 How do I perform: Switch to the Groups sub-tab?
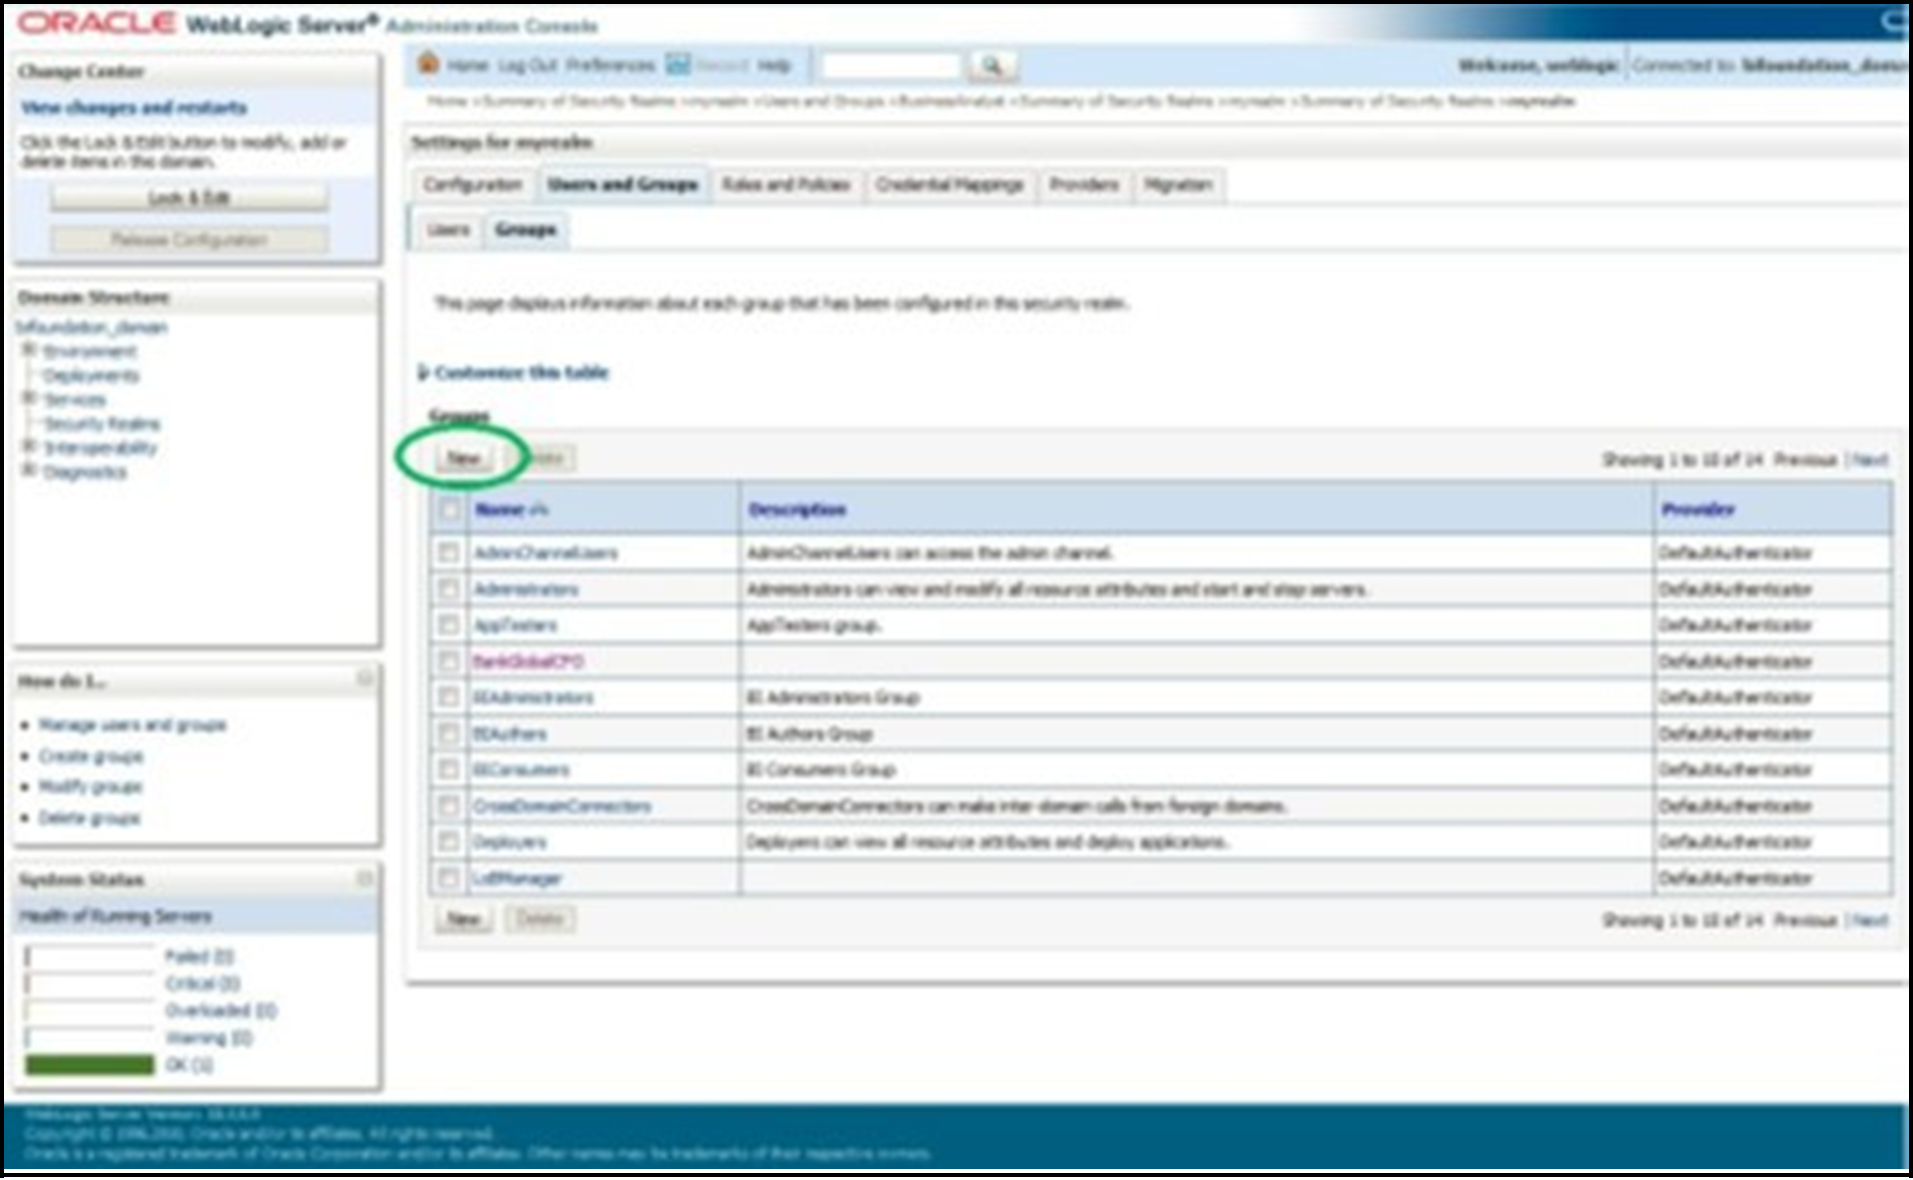pos(526,230)
